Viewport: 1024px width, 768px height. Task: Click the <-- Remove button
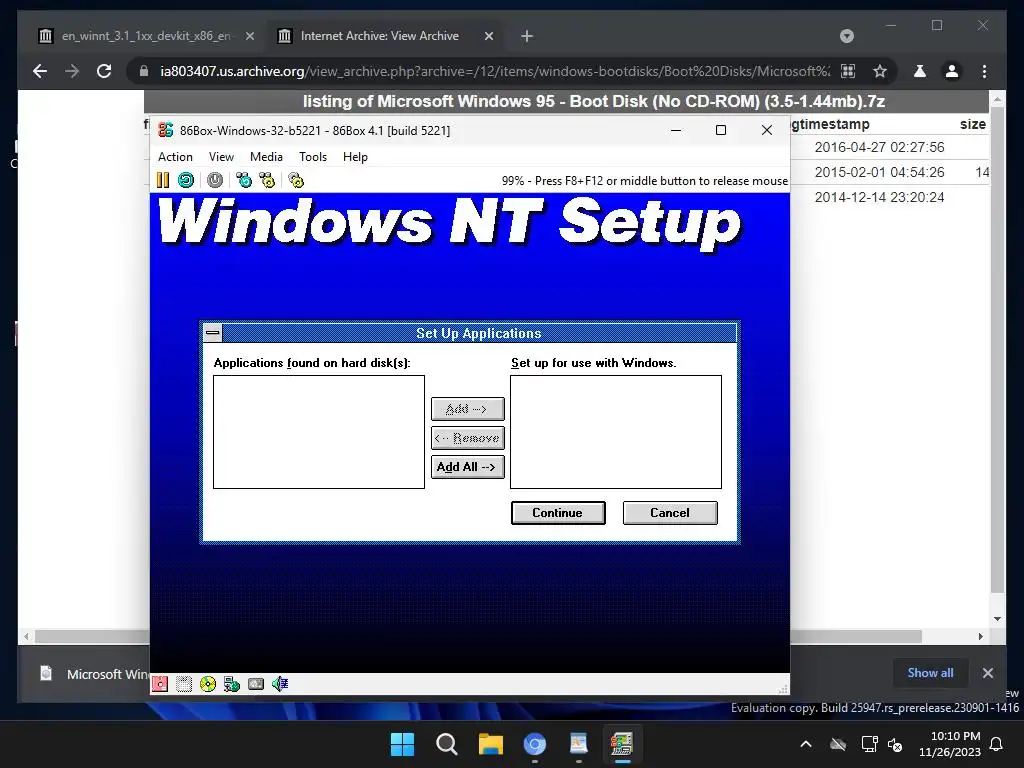tap(468, 438)
